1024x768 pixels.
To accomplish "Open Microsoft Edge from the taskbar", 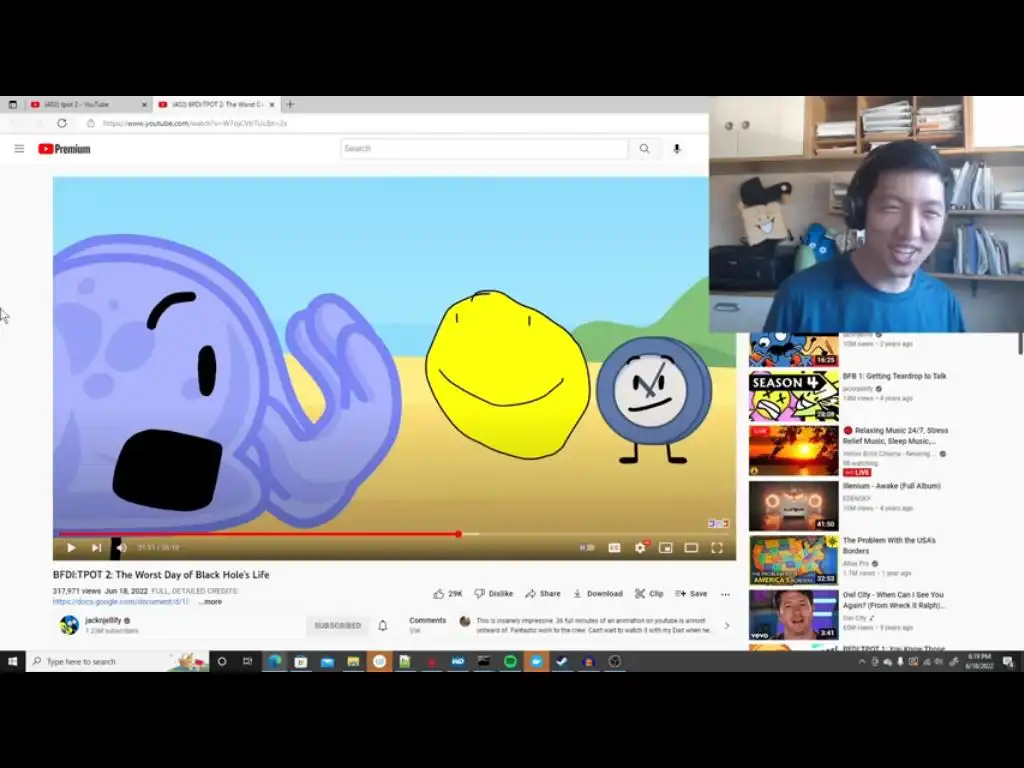I will tap(274, 662).
